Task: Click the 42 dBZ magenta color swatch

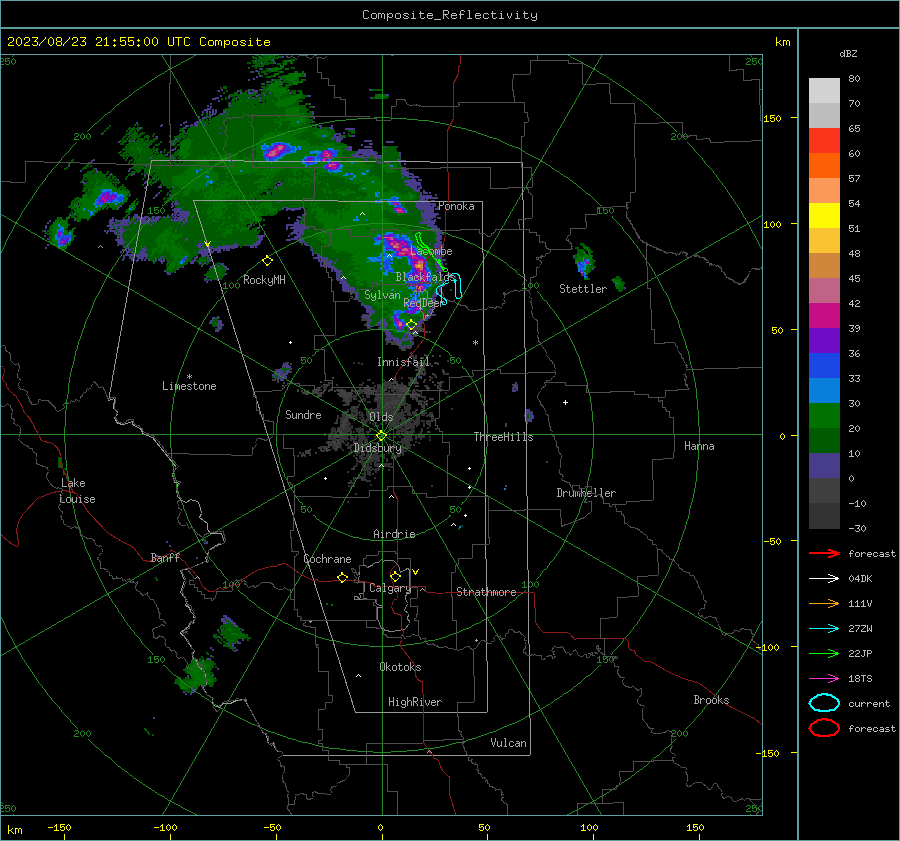Action: [824, 316]
